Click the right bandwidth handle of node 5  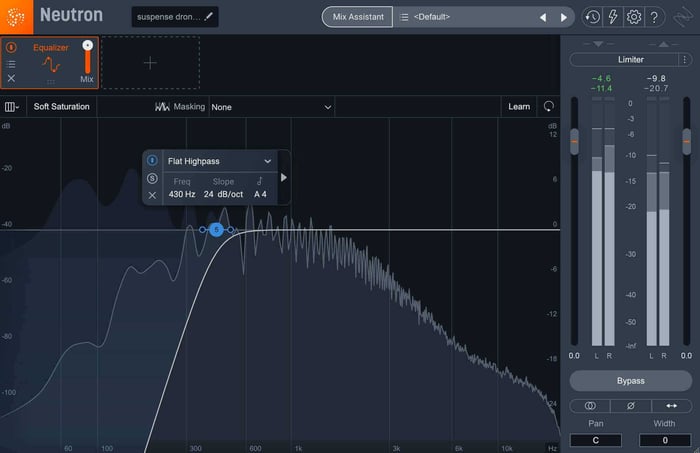(230, 230)
